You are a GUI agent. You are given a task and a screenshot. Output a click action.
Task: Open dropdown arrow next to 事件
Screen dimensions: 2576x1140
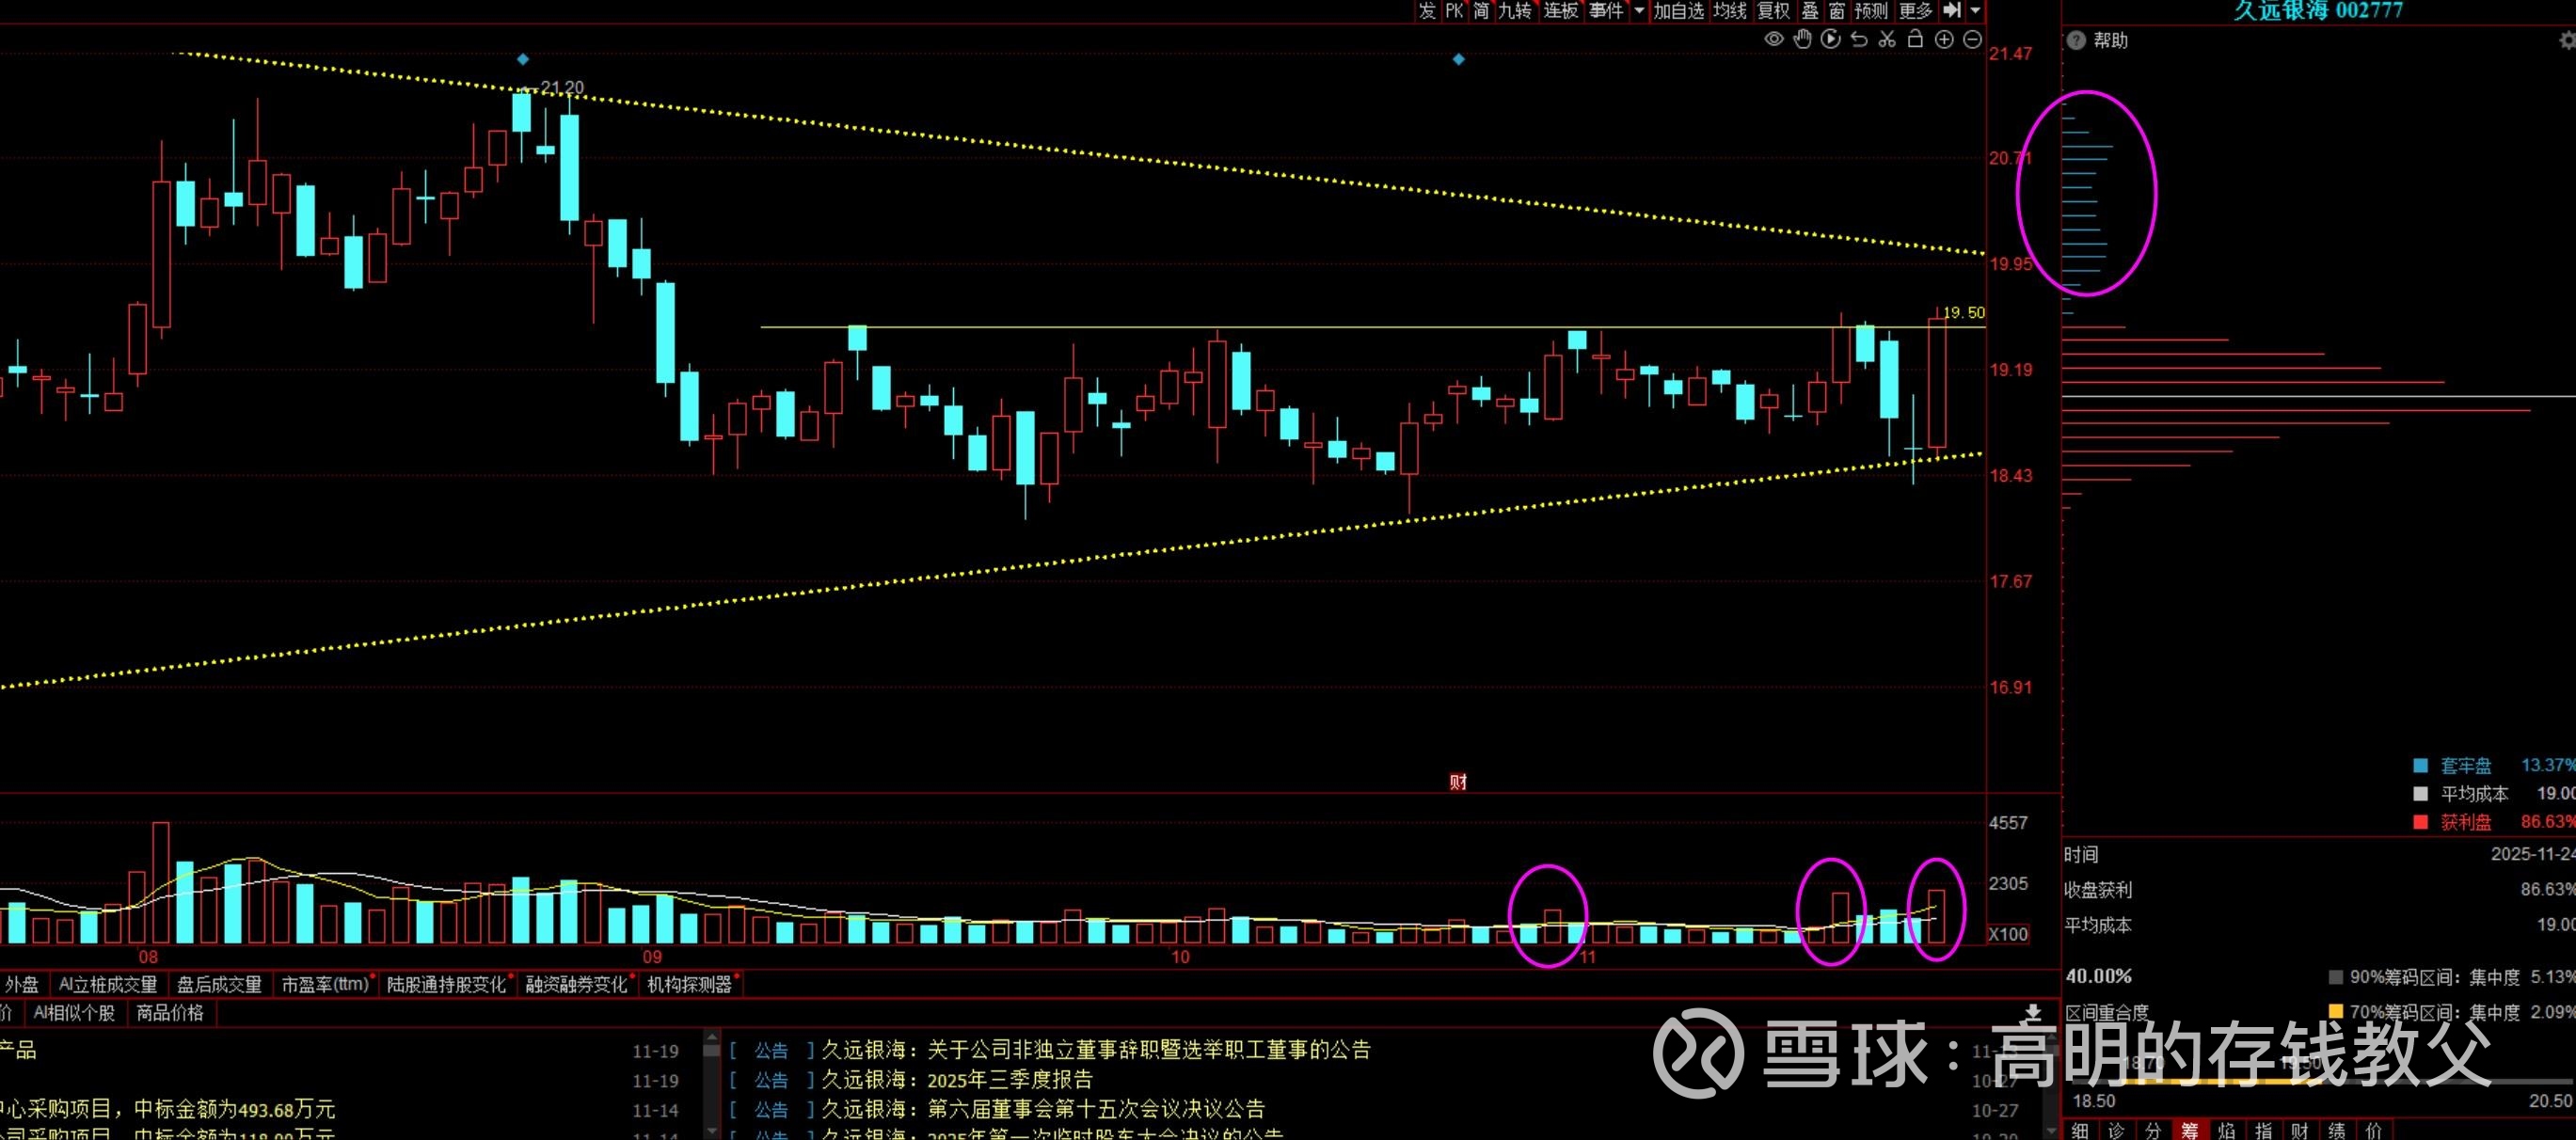pos(1638,10)
